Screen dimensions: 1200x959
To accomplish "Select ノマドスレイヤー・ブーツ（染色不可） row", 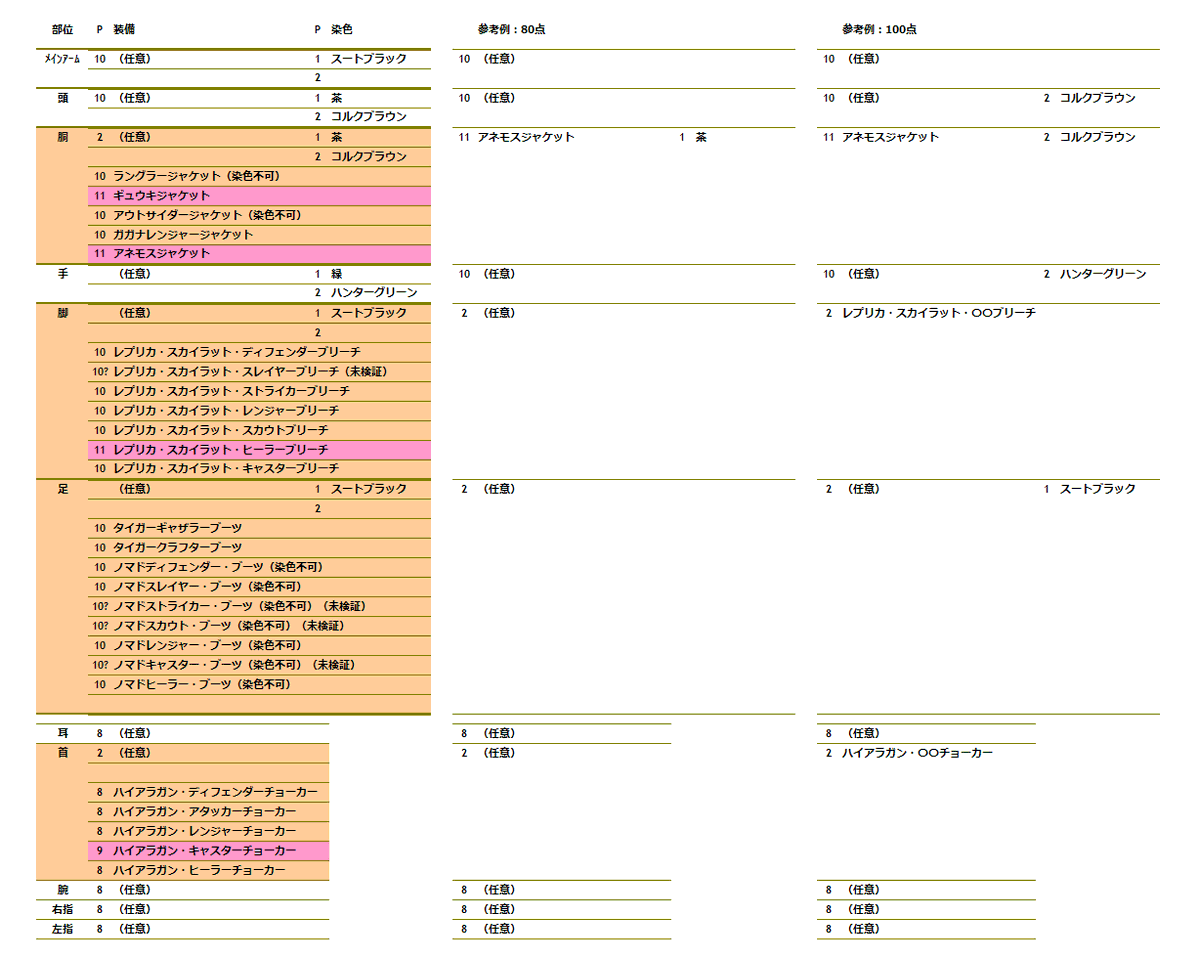I will pos(259,587).
